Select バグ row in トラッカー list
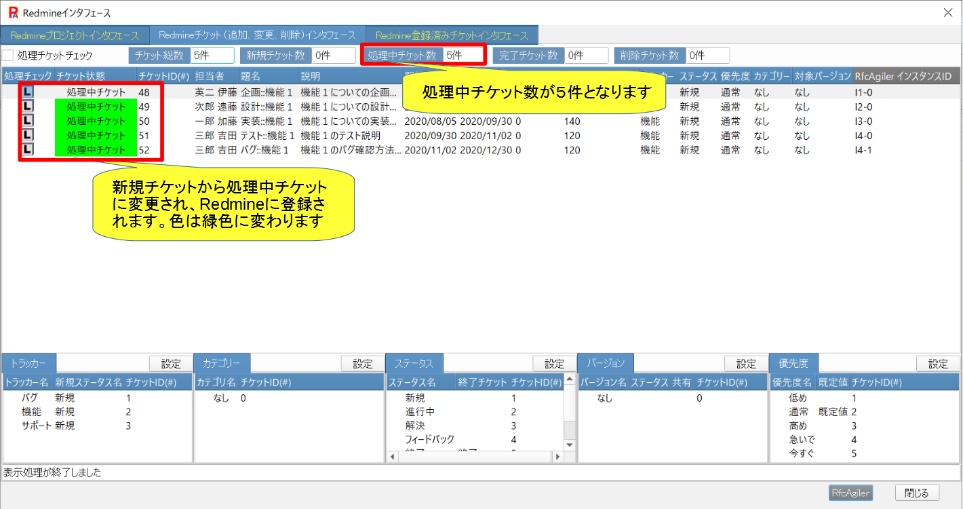The height and width of the screenshot is (509, 963). 97,398
